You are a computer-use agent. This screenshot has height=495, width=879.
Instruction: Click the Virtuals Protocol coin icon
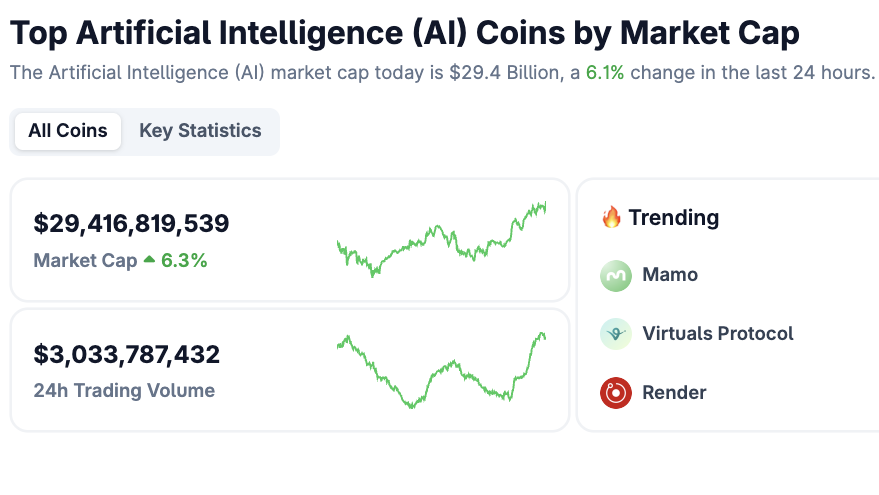click(x=616, y=334)
